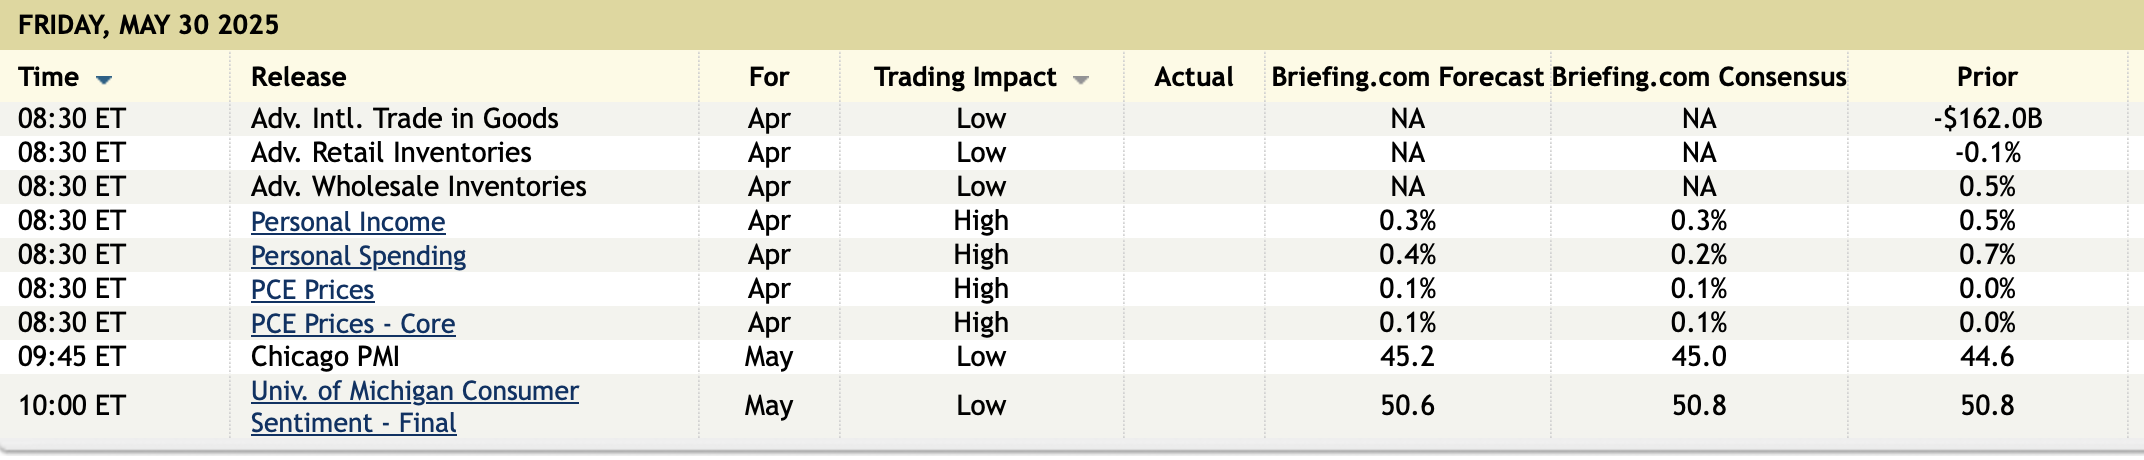Click the For column header
Screen dimensions: 2144x460
tap(768, 77)
